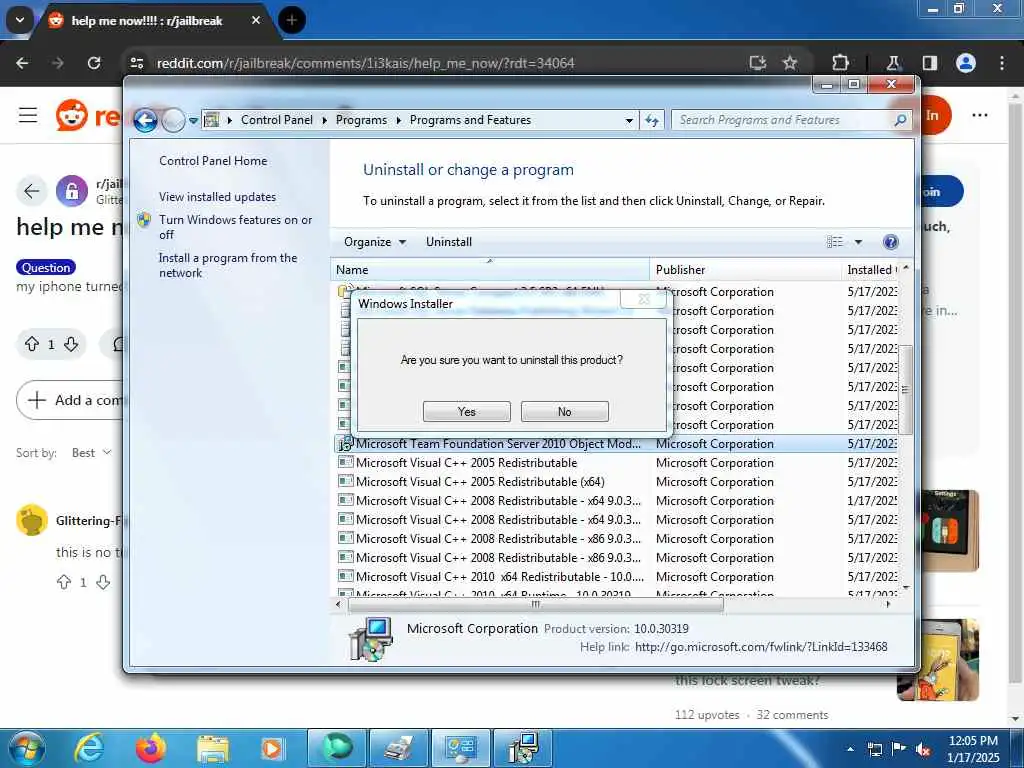Sort by Installed On column header

[871, 270]
